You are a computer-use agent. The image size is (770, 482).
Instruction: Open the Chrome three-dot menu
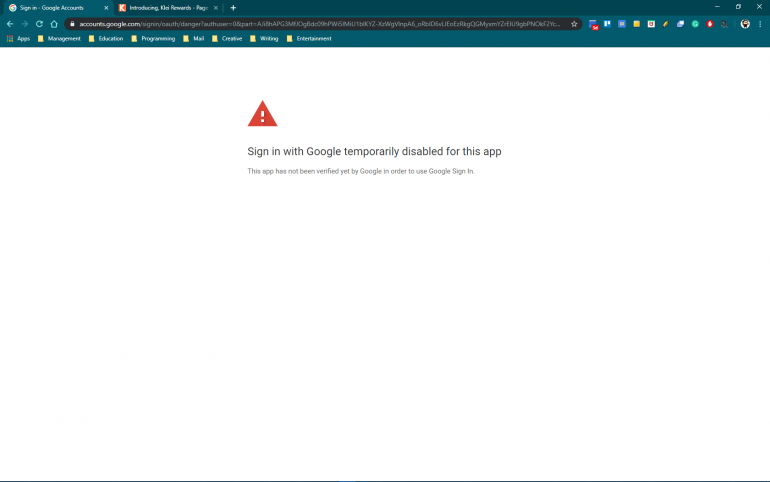(760, 24)
